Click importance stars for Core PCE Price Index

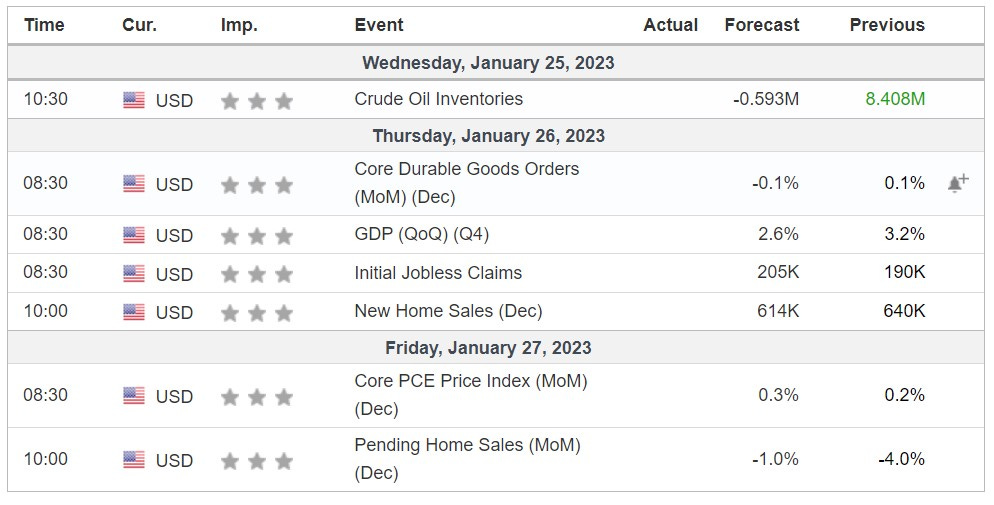pyautogui.click(x=257, y=397)
